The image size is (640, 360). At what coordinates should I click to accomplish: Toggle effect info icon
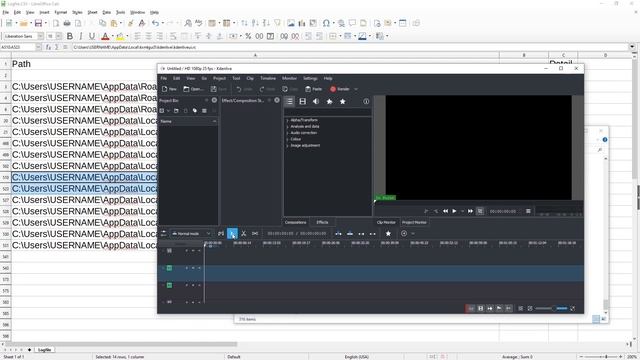tap(366, 101)
